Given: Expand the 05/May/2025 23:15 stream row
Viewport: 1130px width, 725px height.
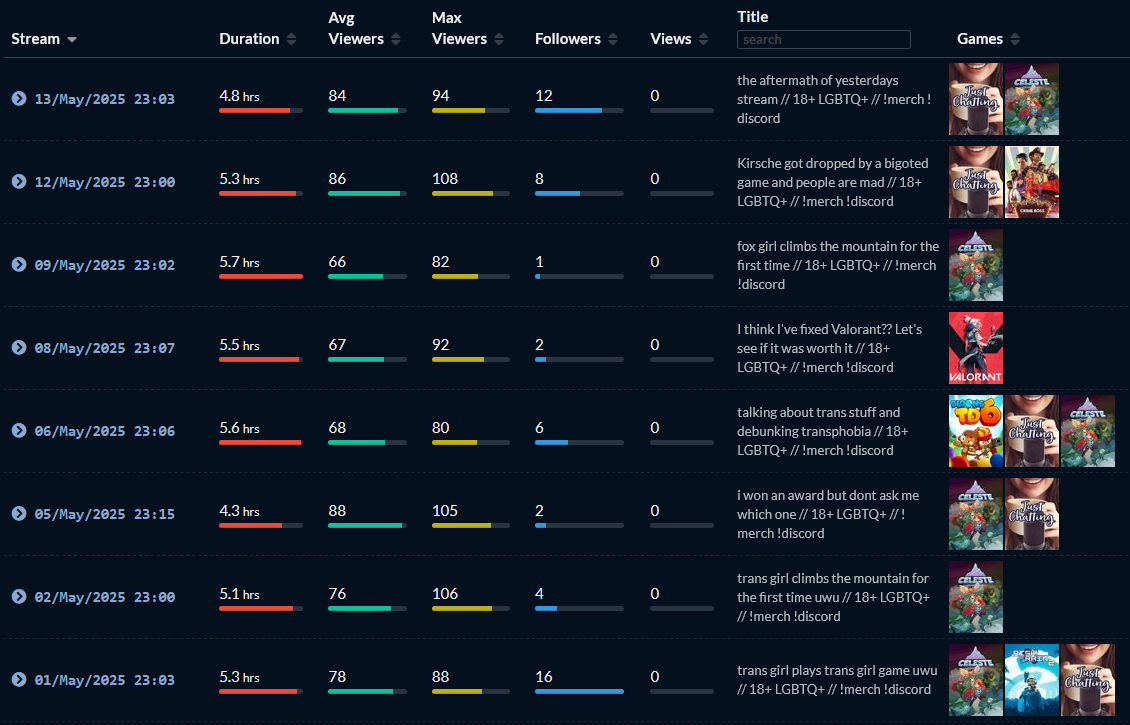Looking at the screenshot, I should pyautogui.click(x=19, y=514).
